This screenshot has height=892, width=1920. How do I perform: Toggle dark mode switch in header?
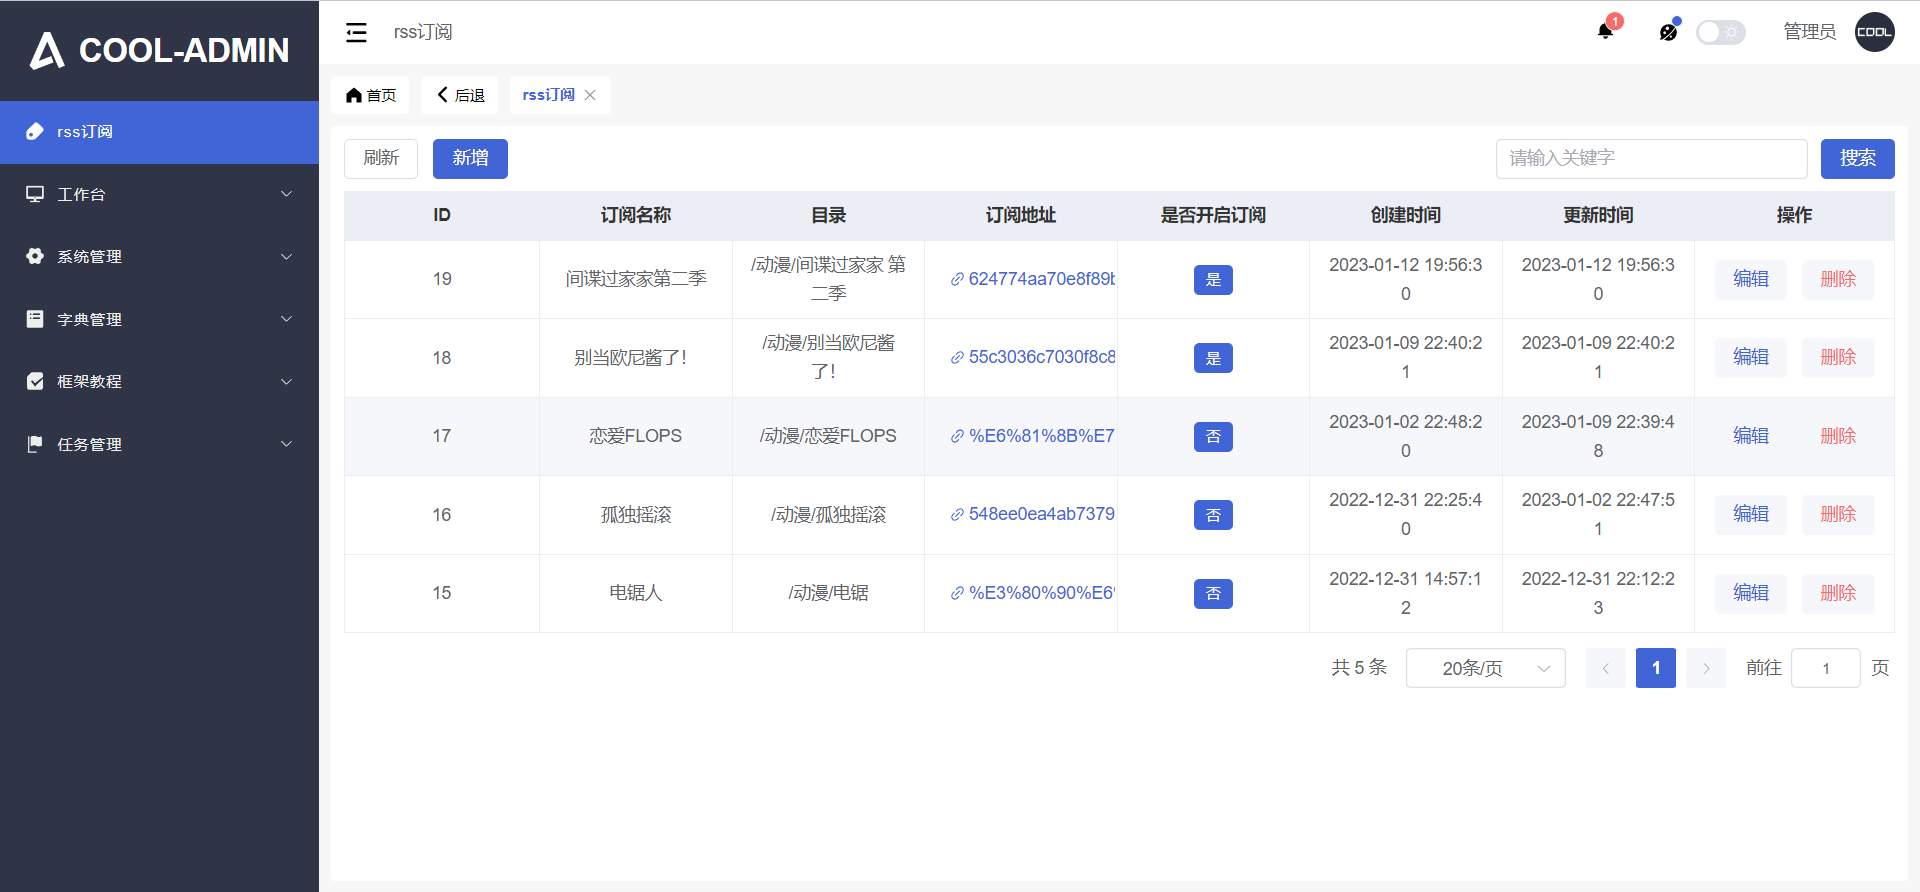1721,32
